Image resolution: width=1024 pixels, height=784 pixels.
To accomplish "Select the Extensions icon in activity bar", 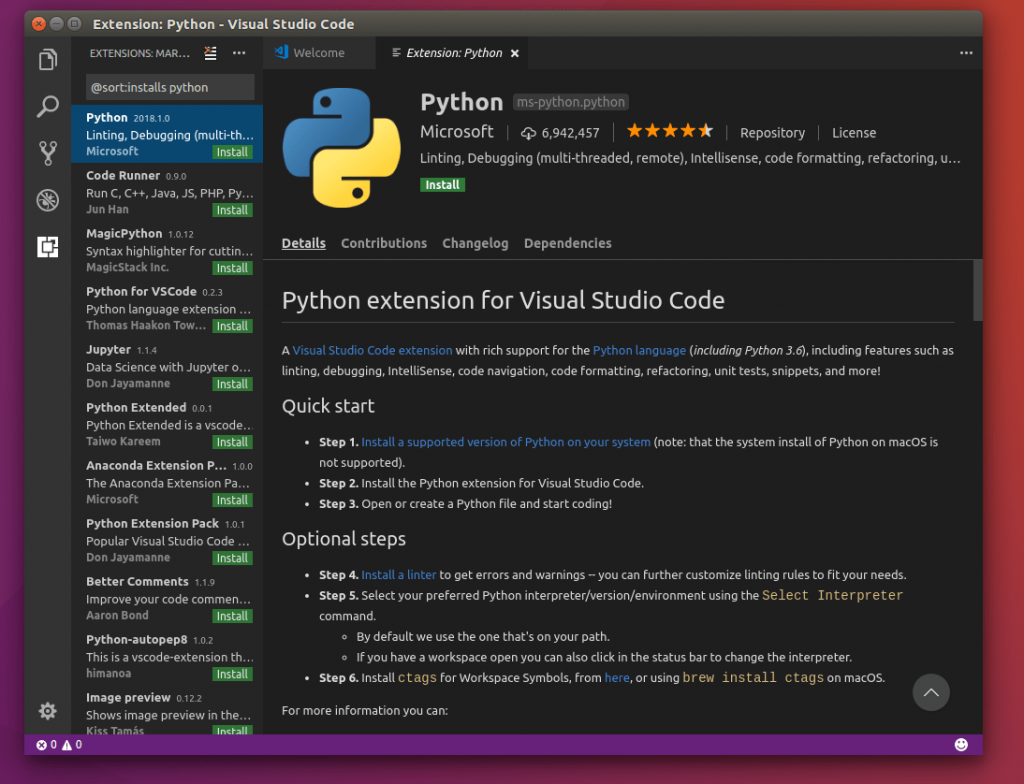I will click(x=47, y=247).
